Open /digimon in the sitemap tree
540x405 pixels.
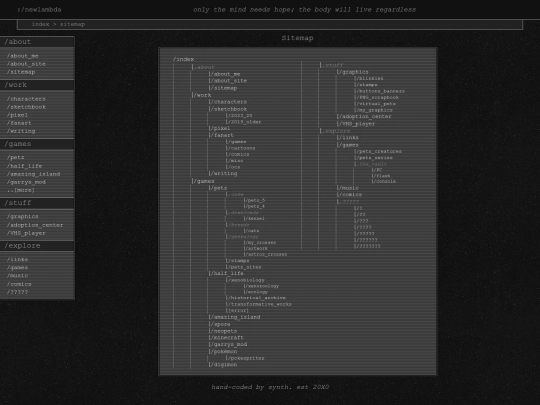click(223, 364)
